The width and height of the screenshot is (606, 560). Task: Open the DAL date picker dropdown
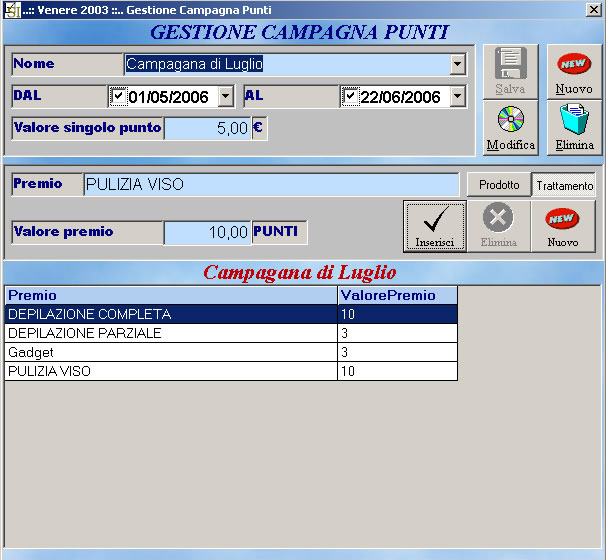pyautogui.click(x=226, y=96)
